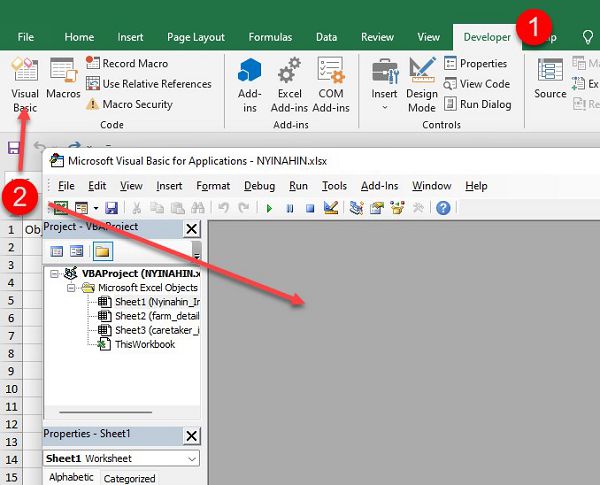
Task: Open the Visual Basic editor button
Action: (x=25, y=84)
